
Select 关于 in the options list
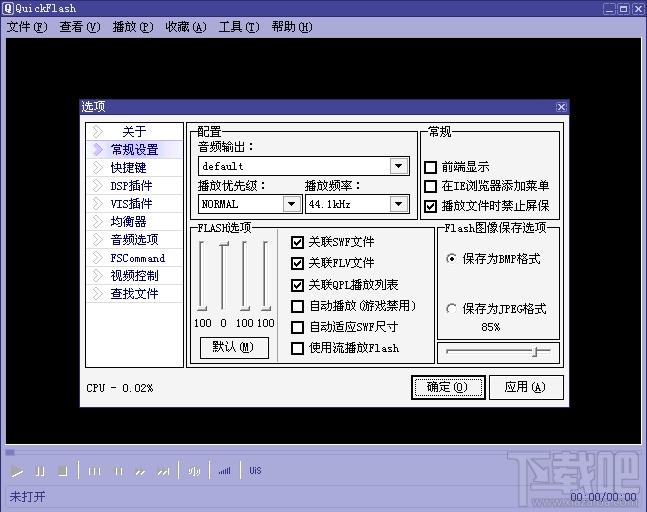pos(135,132)
